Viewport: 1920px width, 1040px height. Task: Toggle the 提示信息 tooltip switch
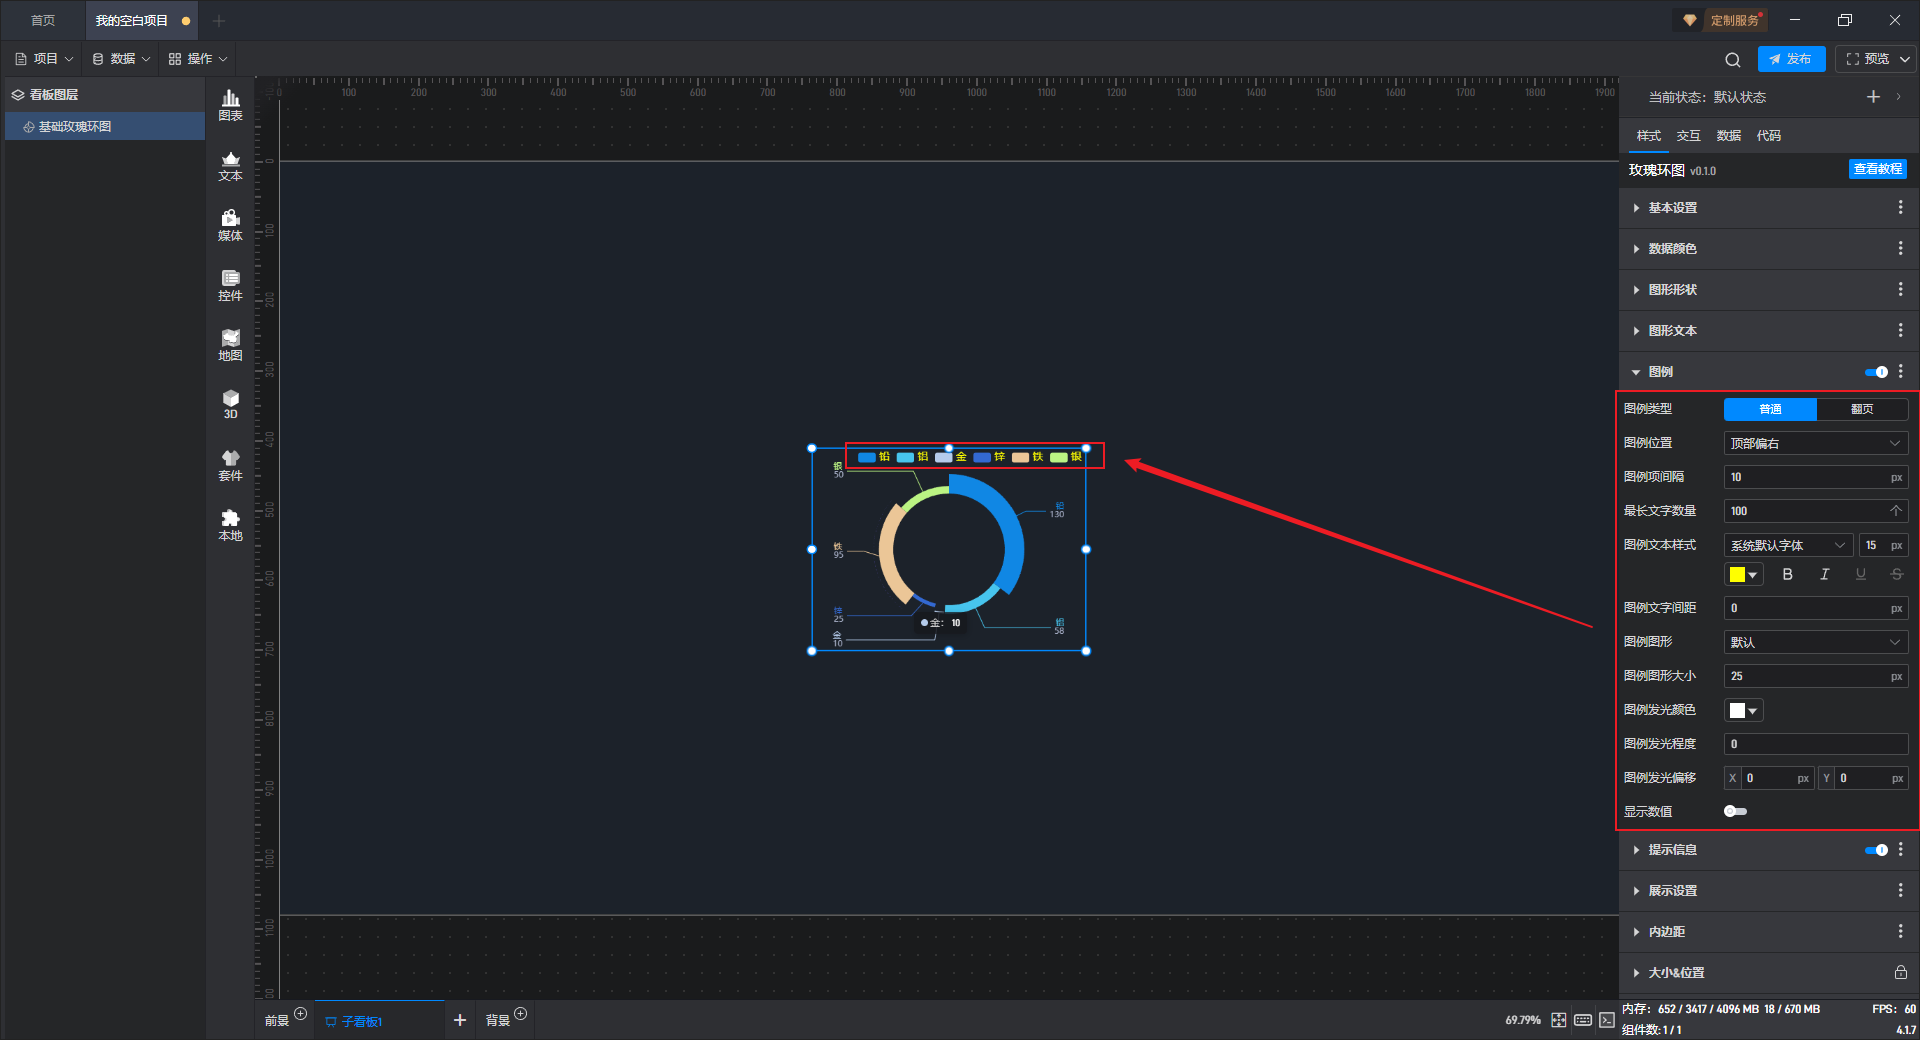pyautogui.click(x=1876, y=850)
